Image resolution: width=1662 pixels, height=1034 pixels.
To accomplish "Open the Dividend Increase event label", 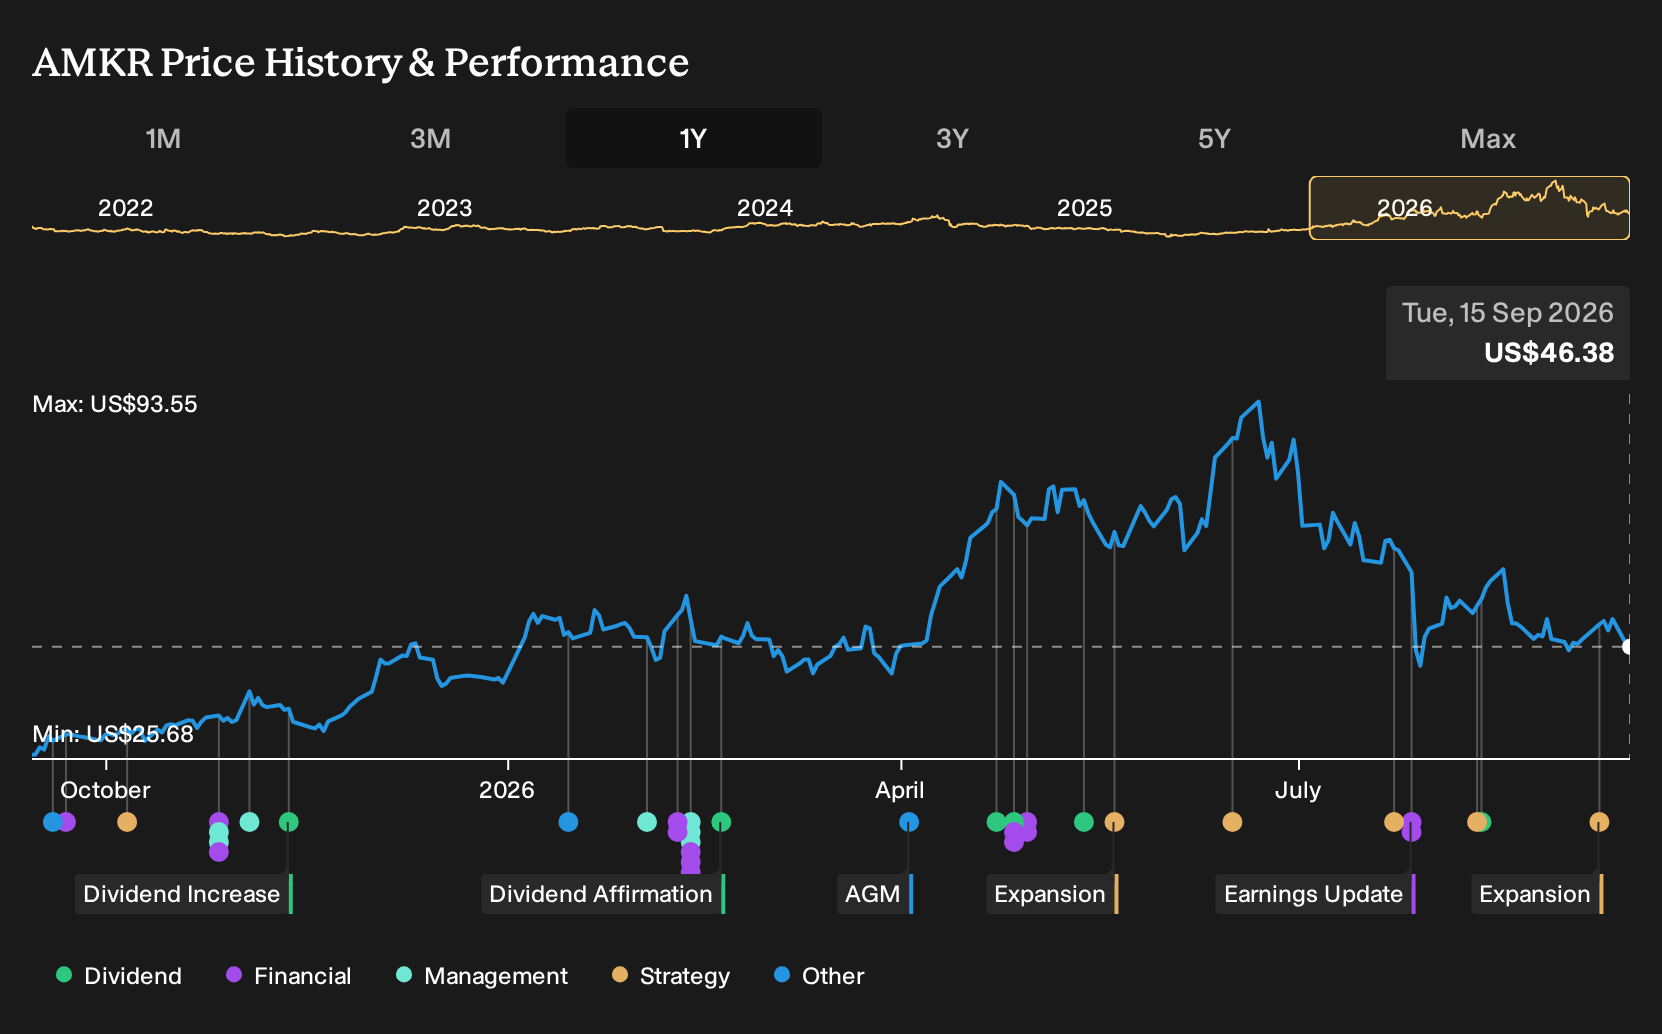I will click(183, 894).
